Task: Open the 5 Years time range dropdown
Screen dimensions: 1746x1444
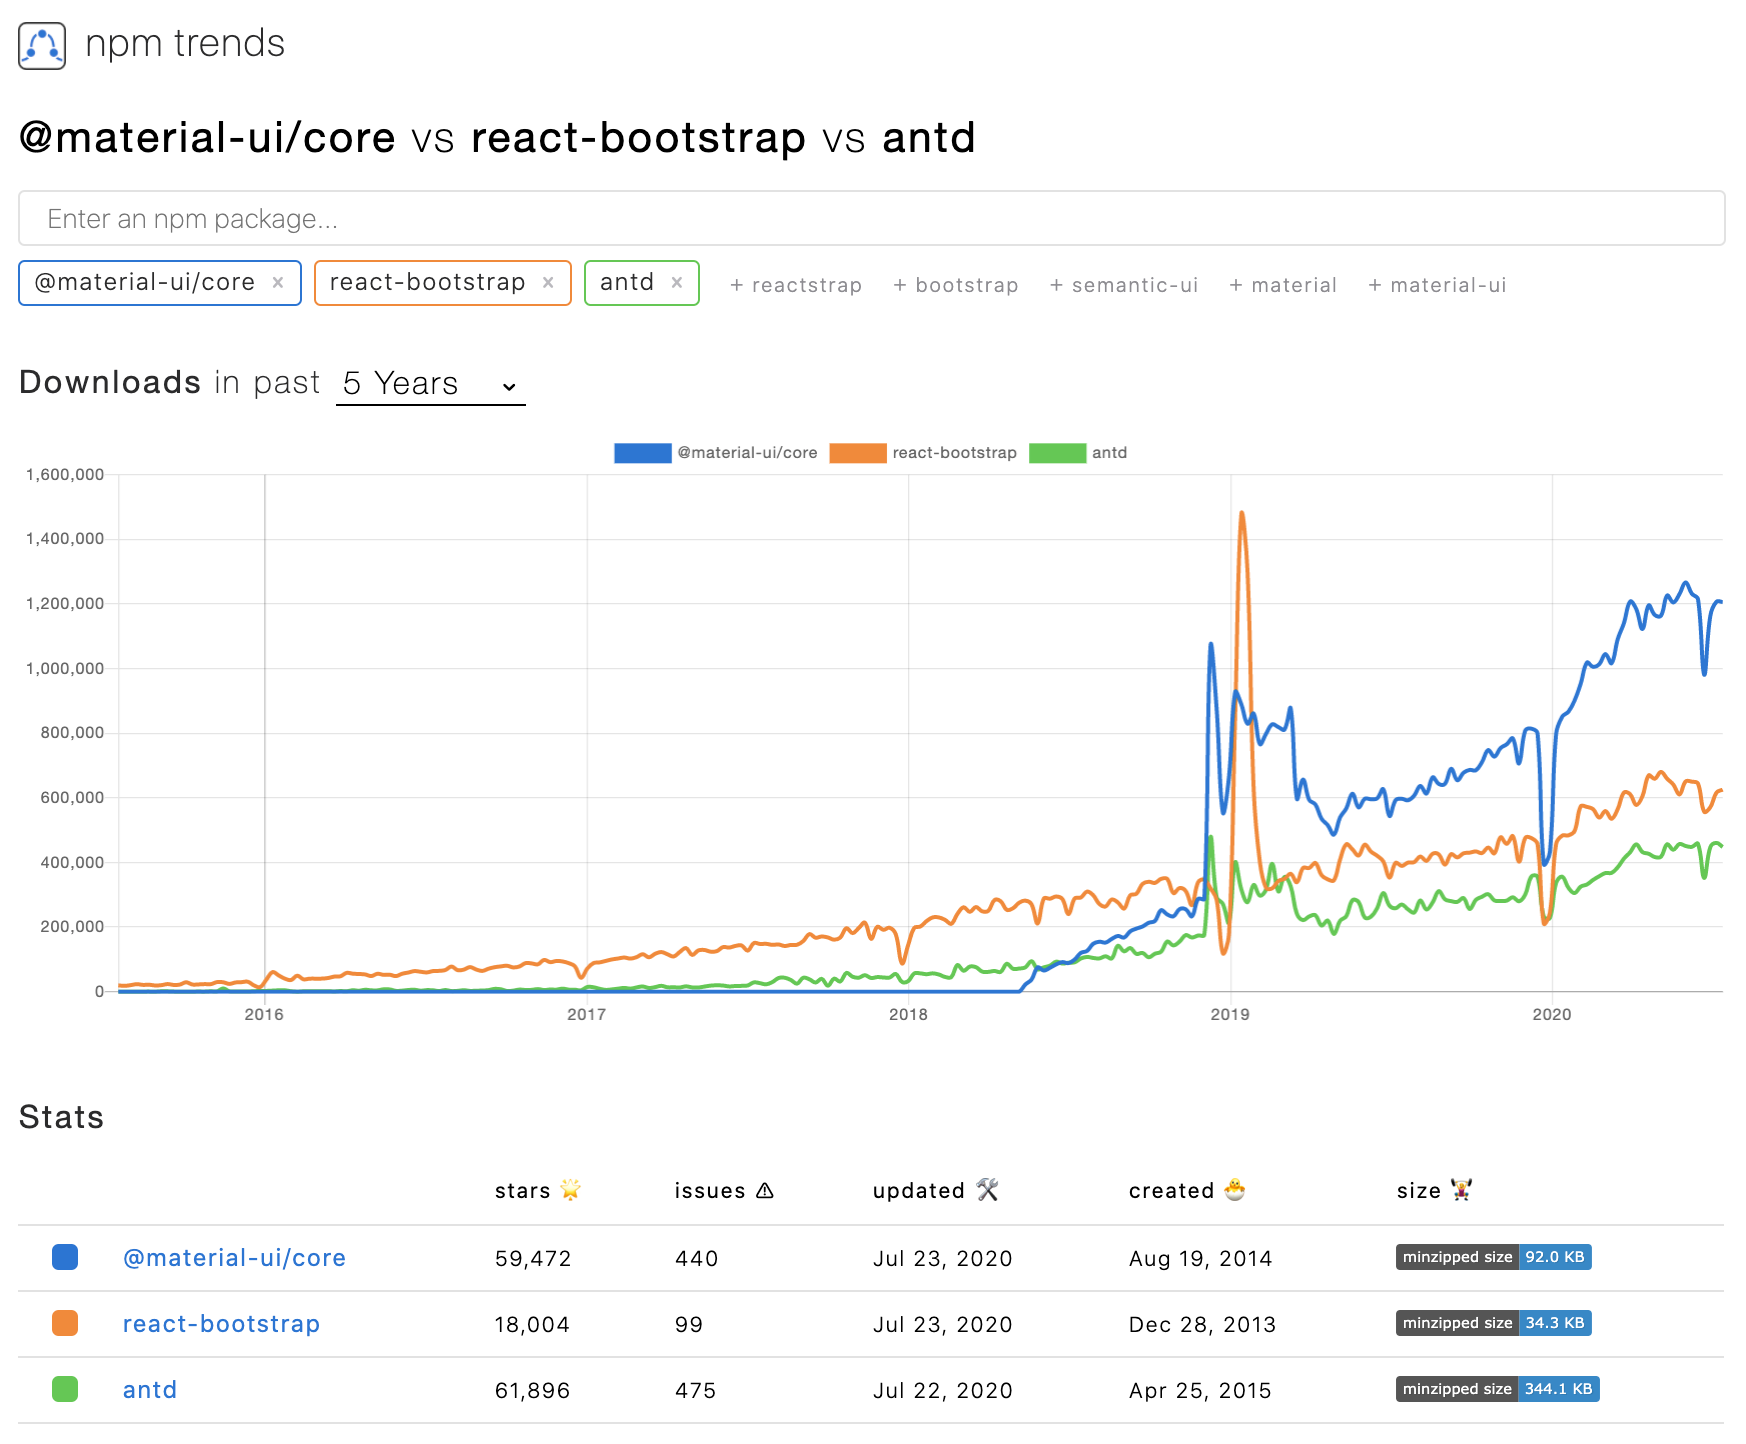Action: coord(431,384)
